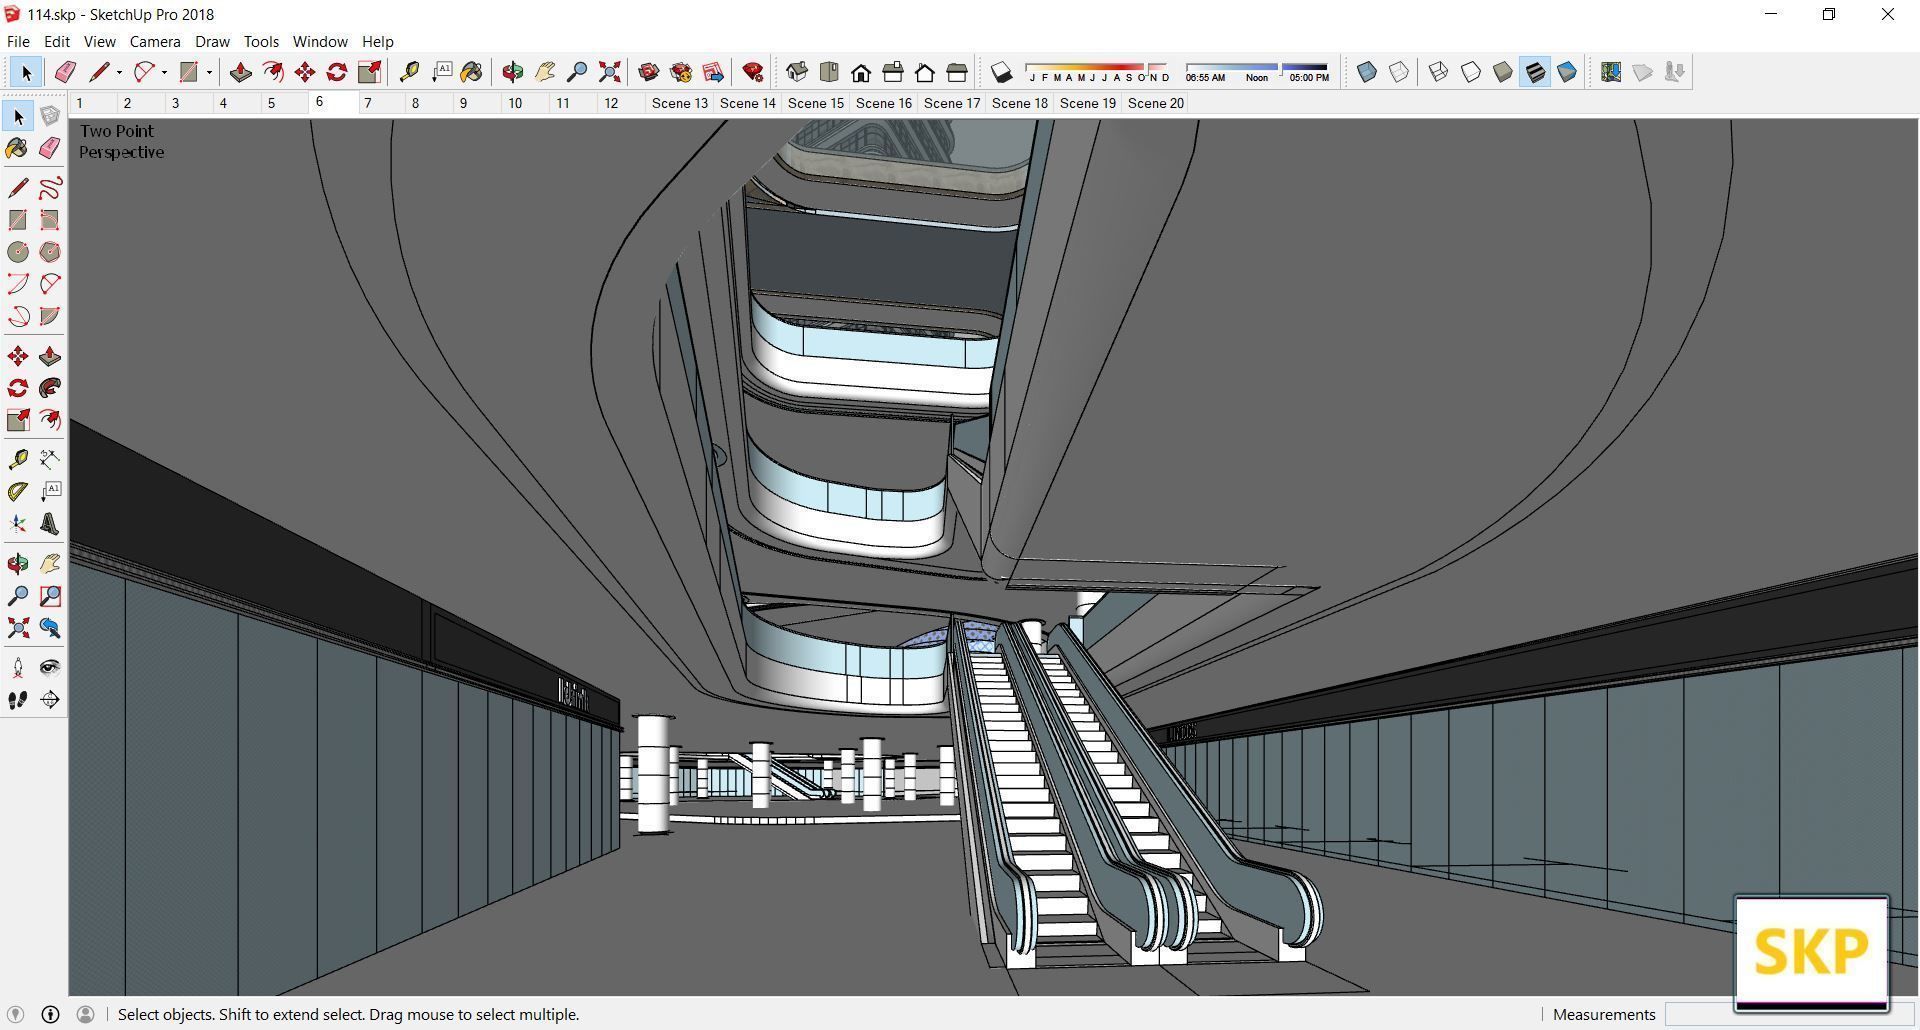The width and height of the screenshot is (1920, 1030).
Task: Open the View menu
Action: pyautogui.click(x=99, y=42)
